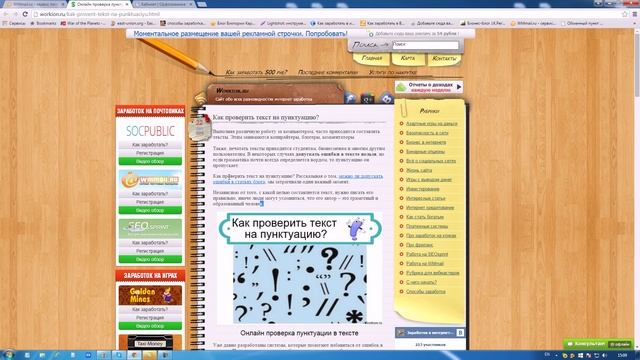Open the Chrome menu icon
The image size is (640, 360).
click(x=635, y=14)
